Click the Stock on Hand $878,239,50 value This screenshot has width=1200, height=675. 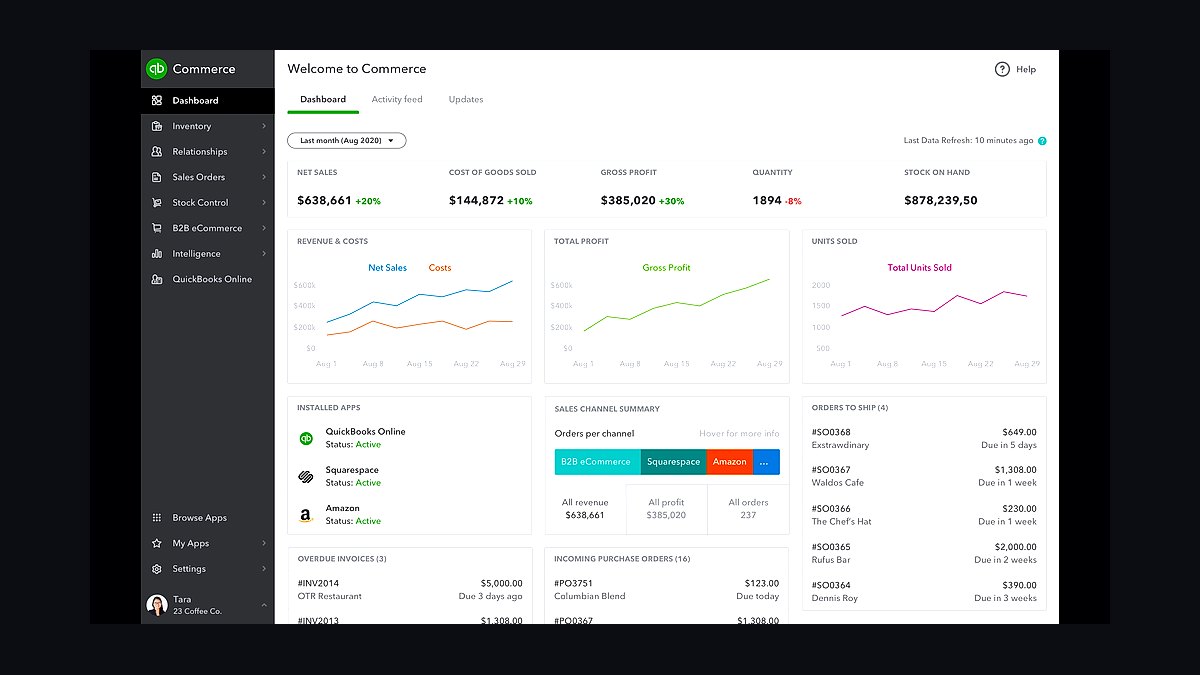[x=941, y=201]
